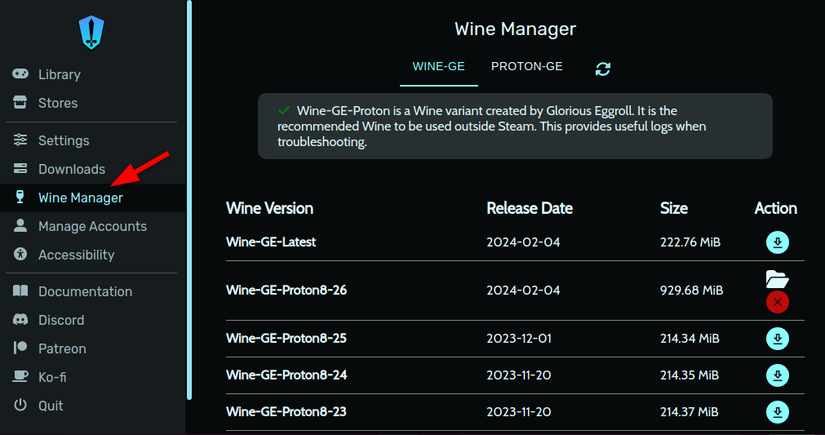Refresh the wine version list
The width and height of the screenshot is (825, 435).
click(603, 68)
